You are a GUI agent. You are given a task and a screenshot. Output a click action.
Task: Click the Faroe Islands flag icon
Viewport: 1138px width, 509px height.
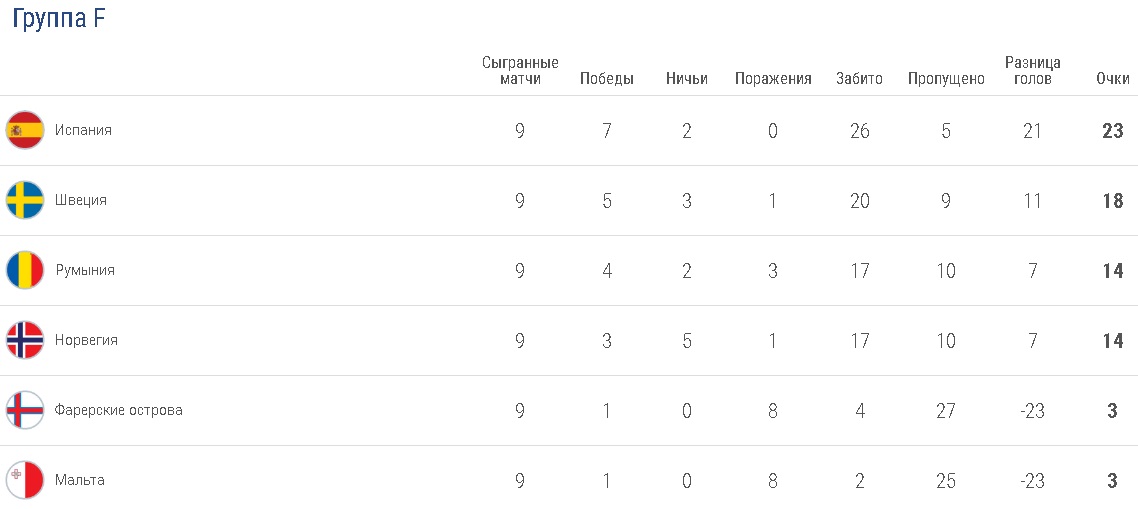pyautogui.click(x=25, y=410)
